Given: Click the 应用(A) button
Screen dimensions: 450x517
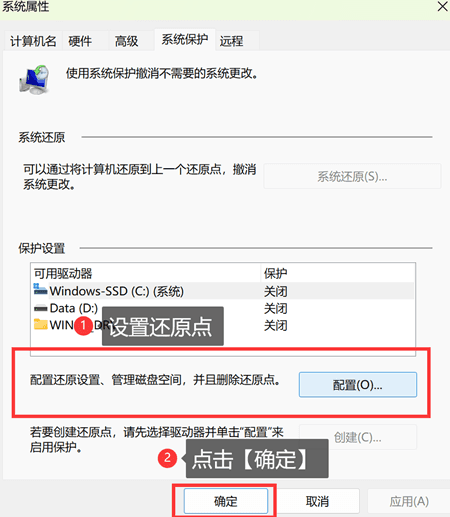Looking at the screenshot, I should coord(409,501).
